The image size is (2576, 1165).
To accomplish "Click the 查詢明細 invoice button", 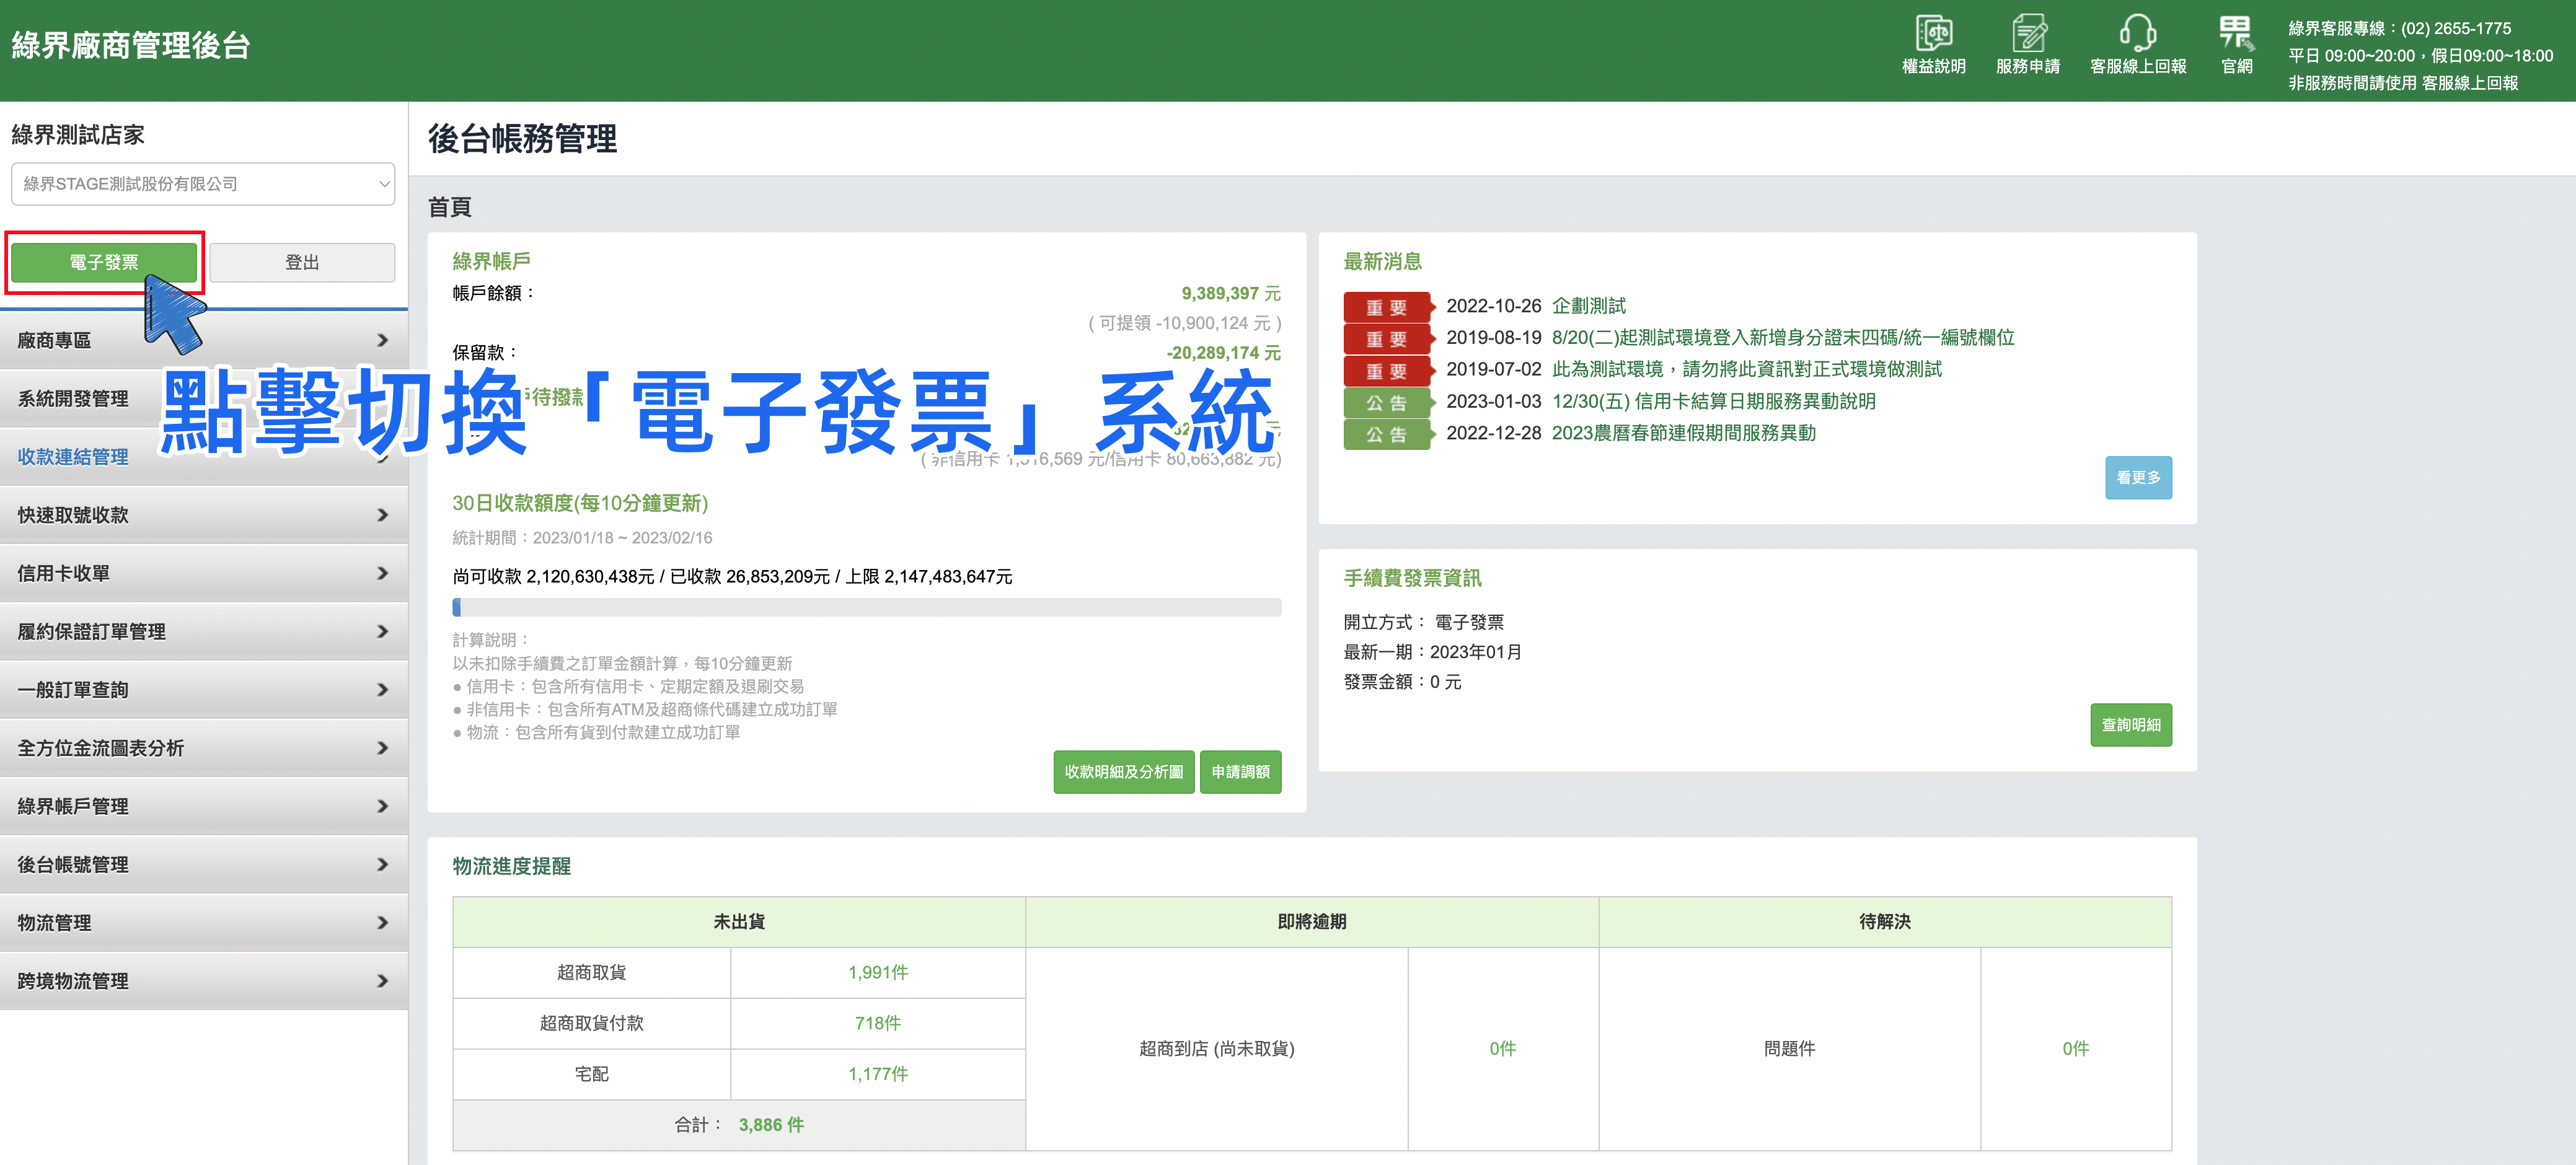I will [2130, 724].
